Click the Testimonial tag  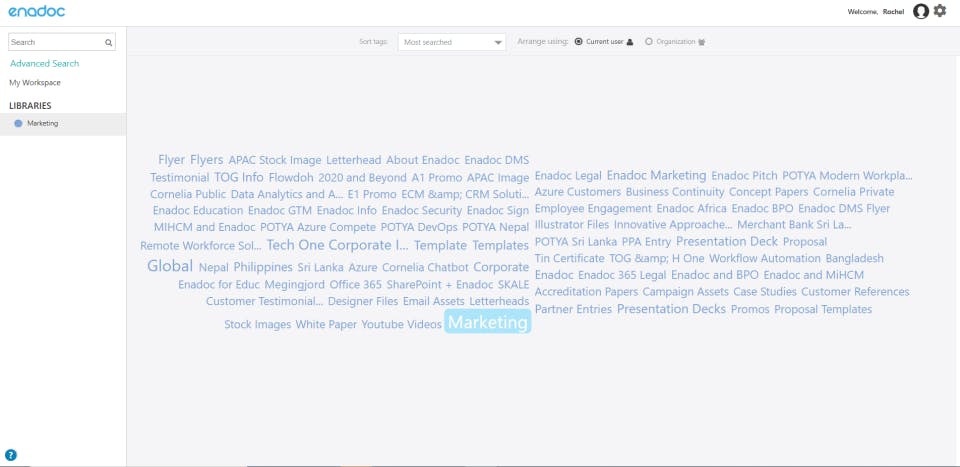point(179,177)
